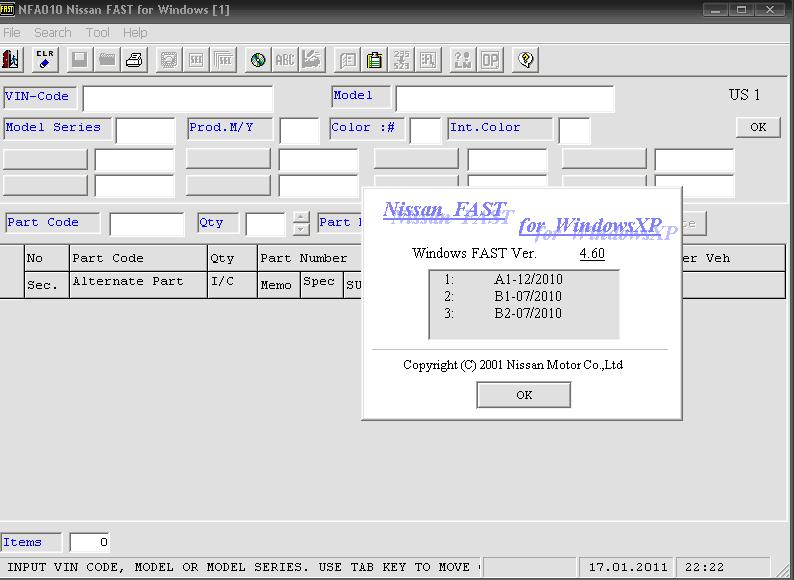Click the "B1-07/2010" data entry
794x580 pixels.
click(x=528, y=296)
